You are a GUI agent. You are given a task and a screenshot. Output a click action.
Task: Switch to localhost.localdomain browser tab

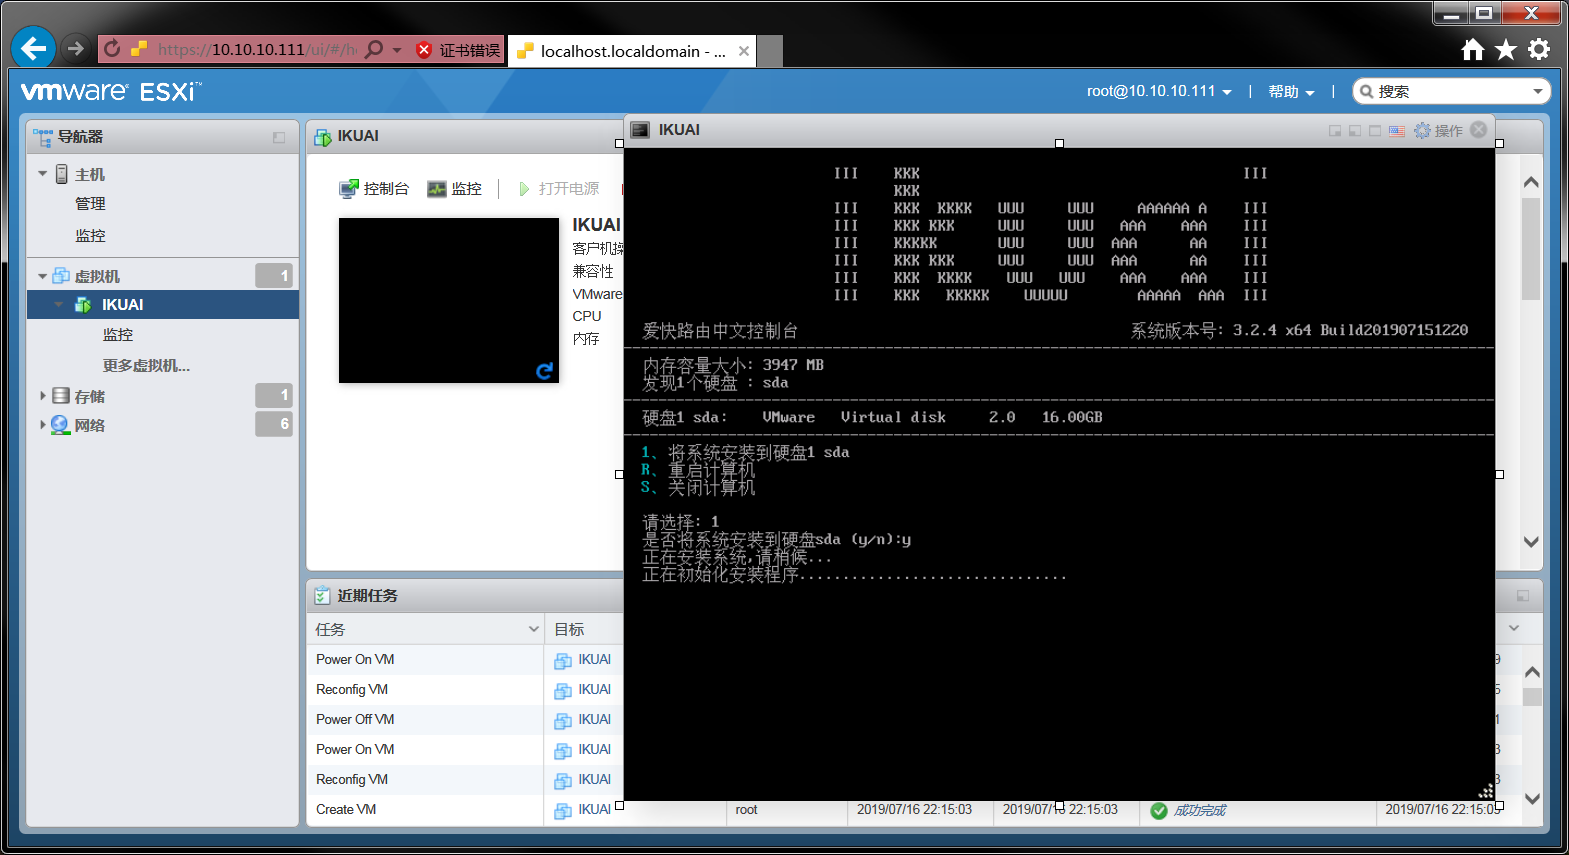(631, 51)
